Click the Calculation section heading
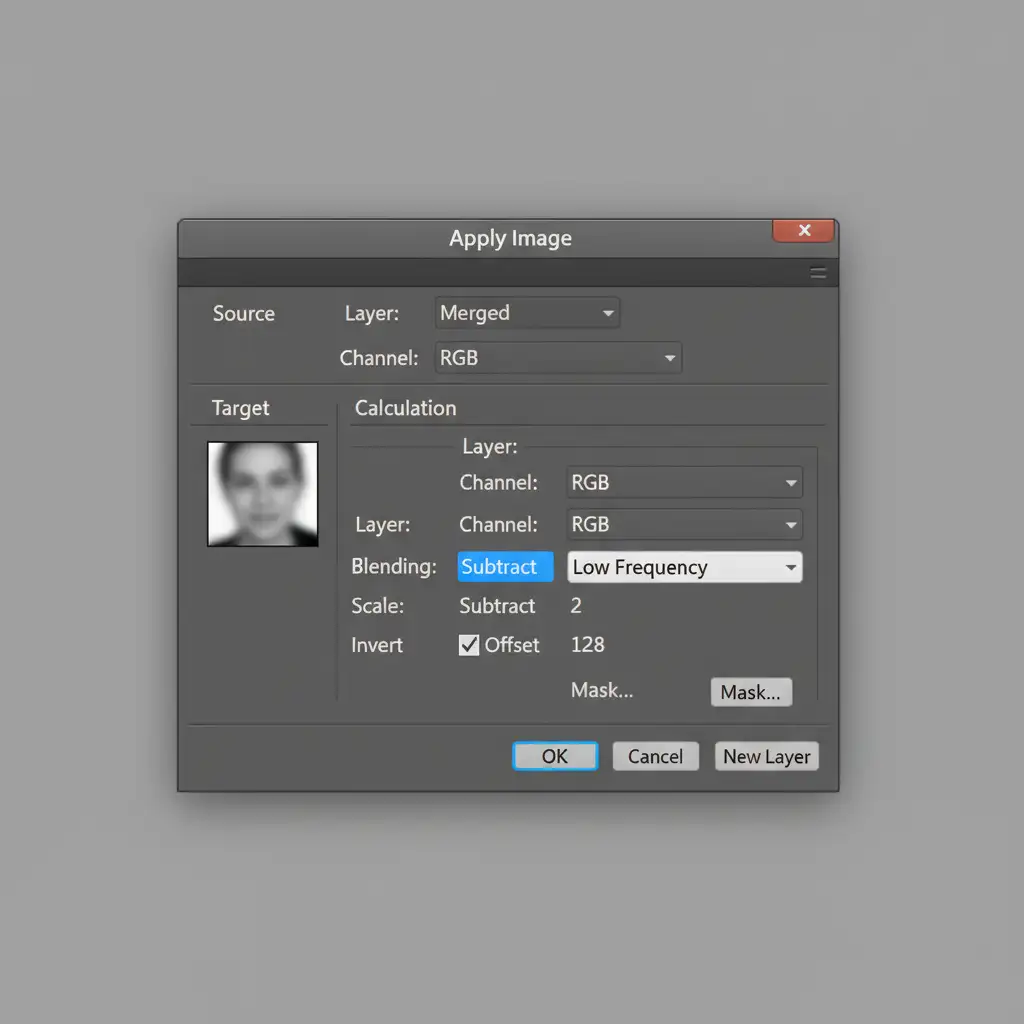The image size is (1024, 1024). click(405, 408)
